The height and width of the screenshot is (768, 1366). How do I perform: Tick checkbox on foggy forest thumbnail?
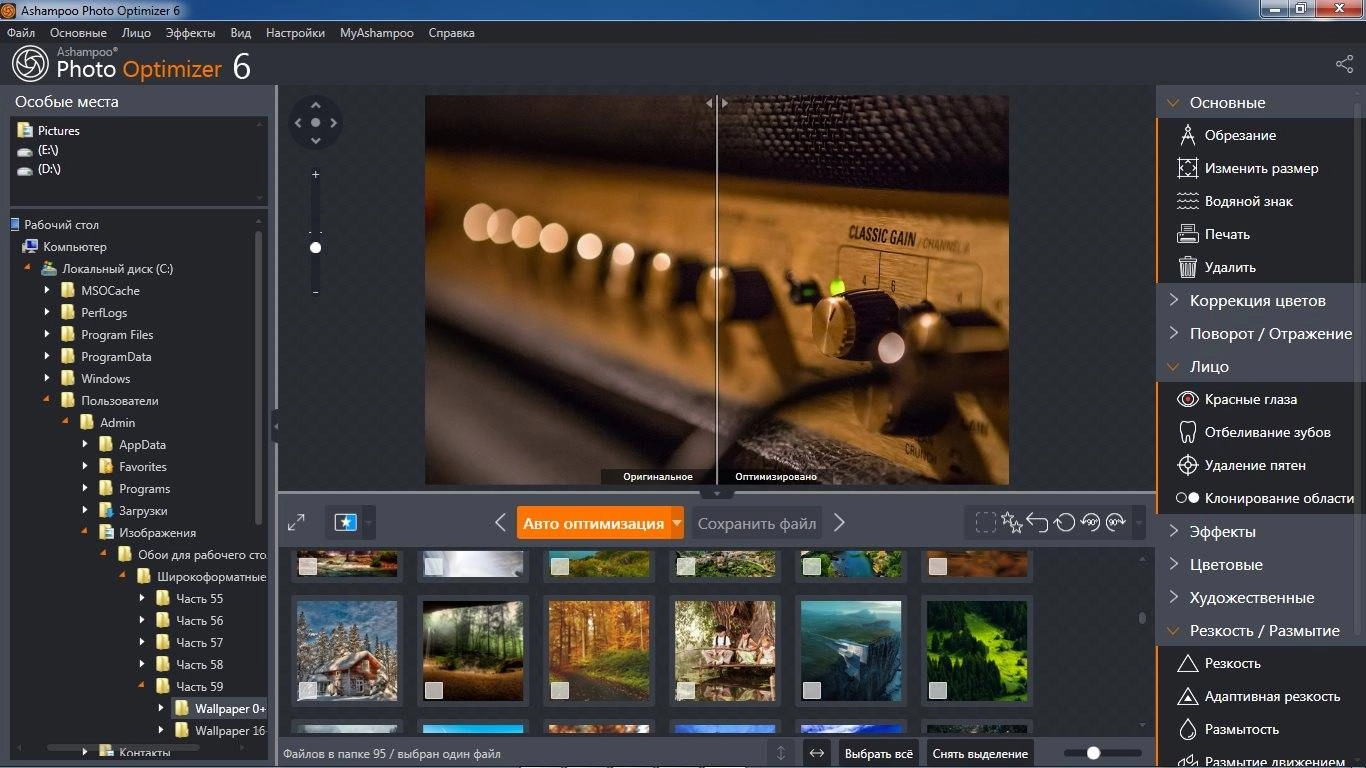click(434, 690)
